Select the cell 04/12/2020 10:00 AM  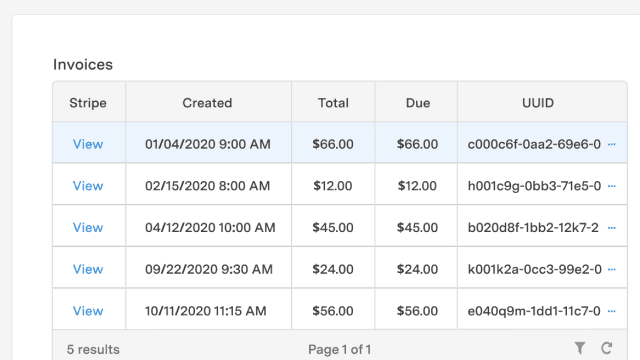[209, 226]
